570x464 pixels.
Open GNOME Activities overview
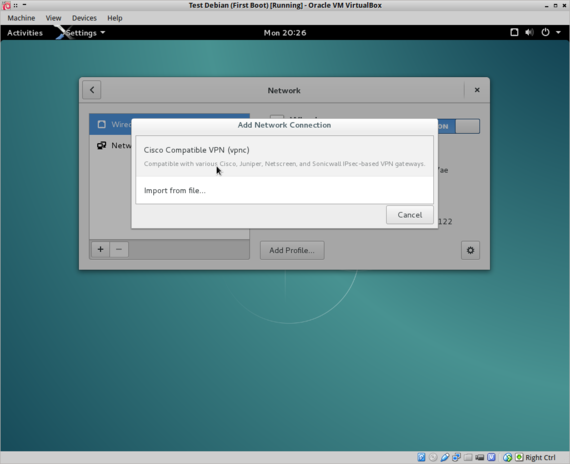point(25,33)
